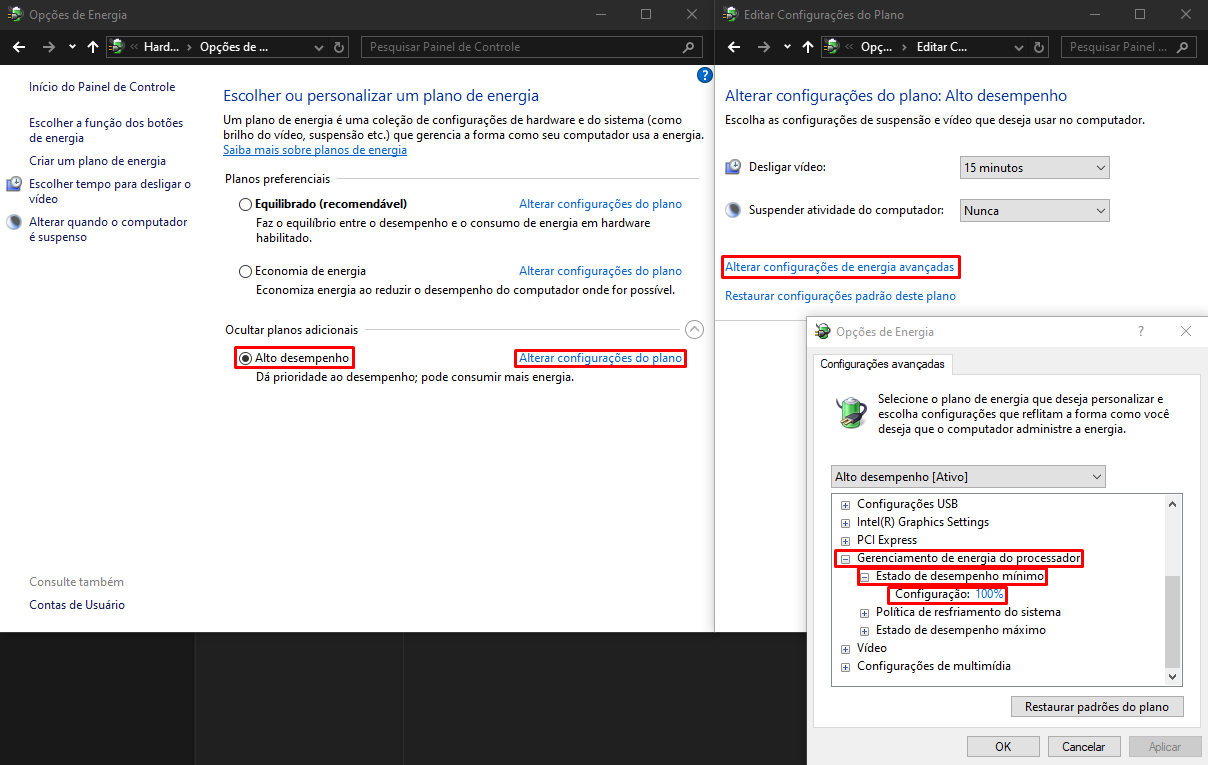Open Criar um plano de energia

(98, 161)
